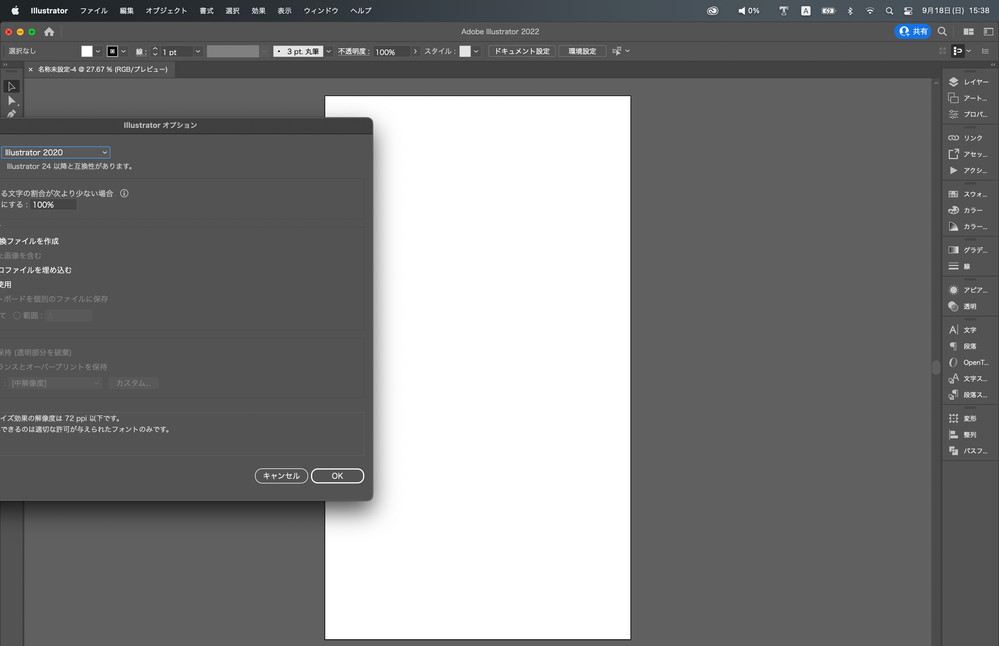This screenshot has height=646, width=999.
Task: Open the 3 pt. 丸筆 brush dropdown
Action: [329, 52]
